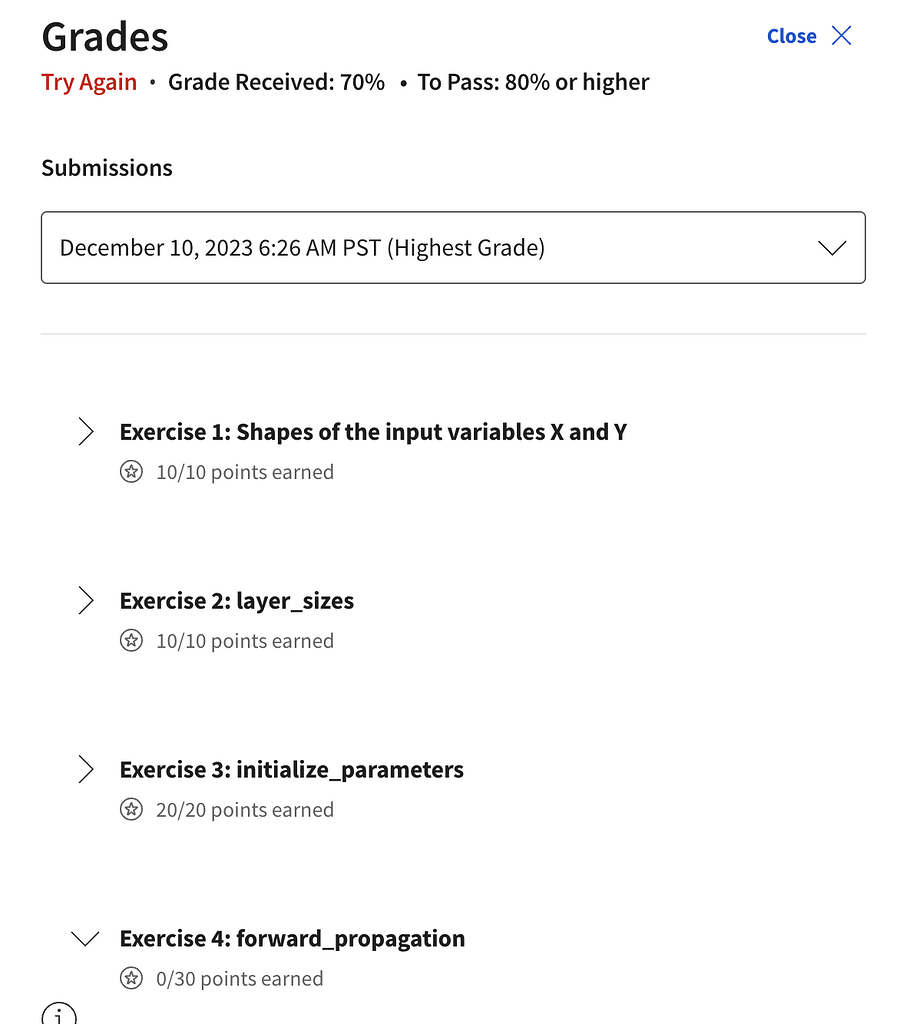Select Exercise 1: Shapes of input variables title

[x=373, y=432]
